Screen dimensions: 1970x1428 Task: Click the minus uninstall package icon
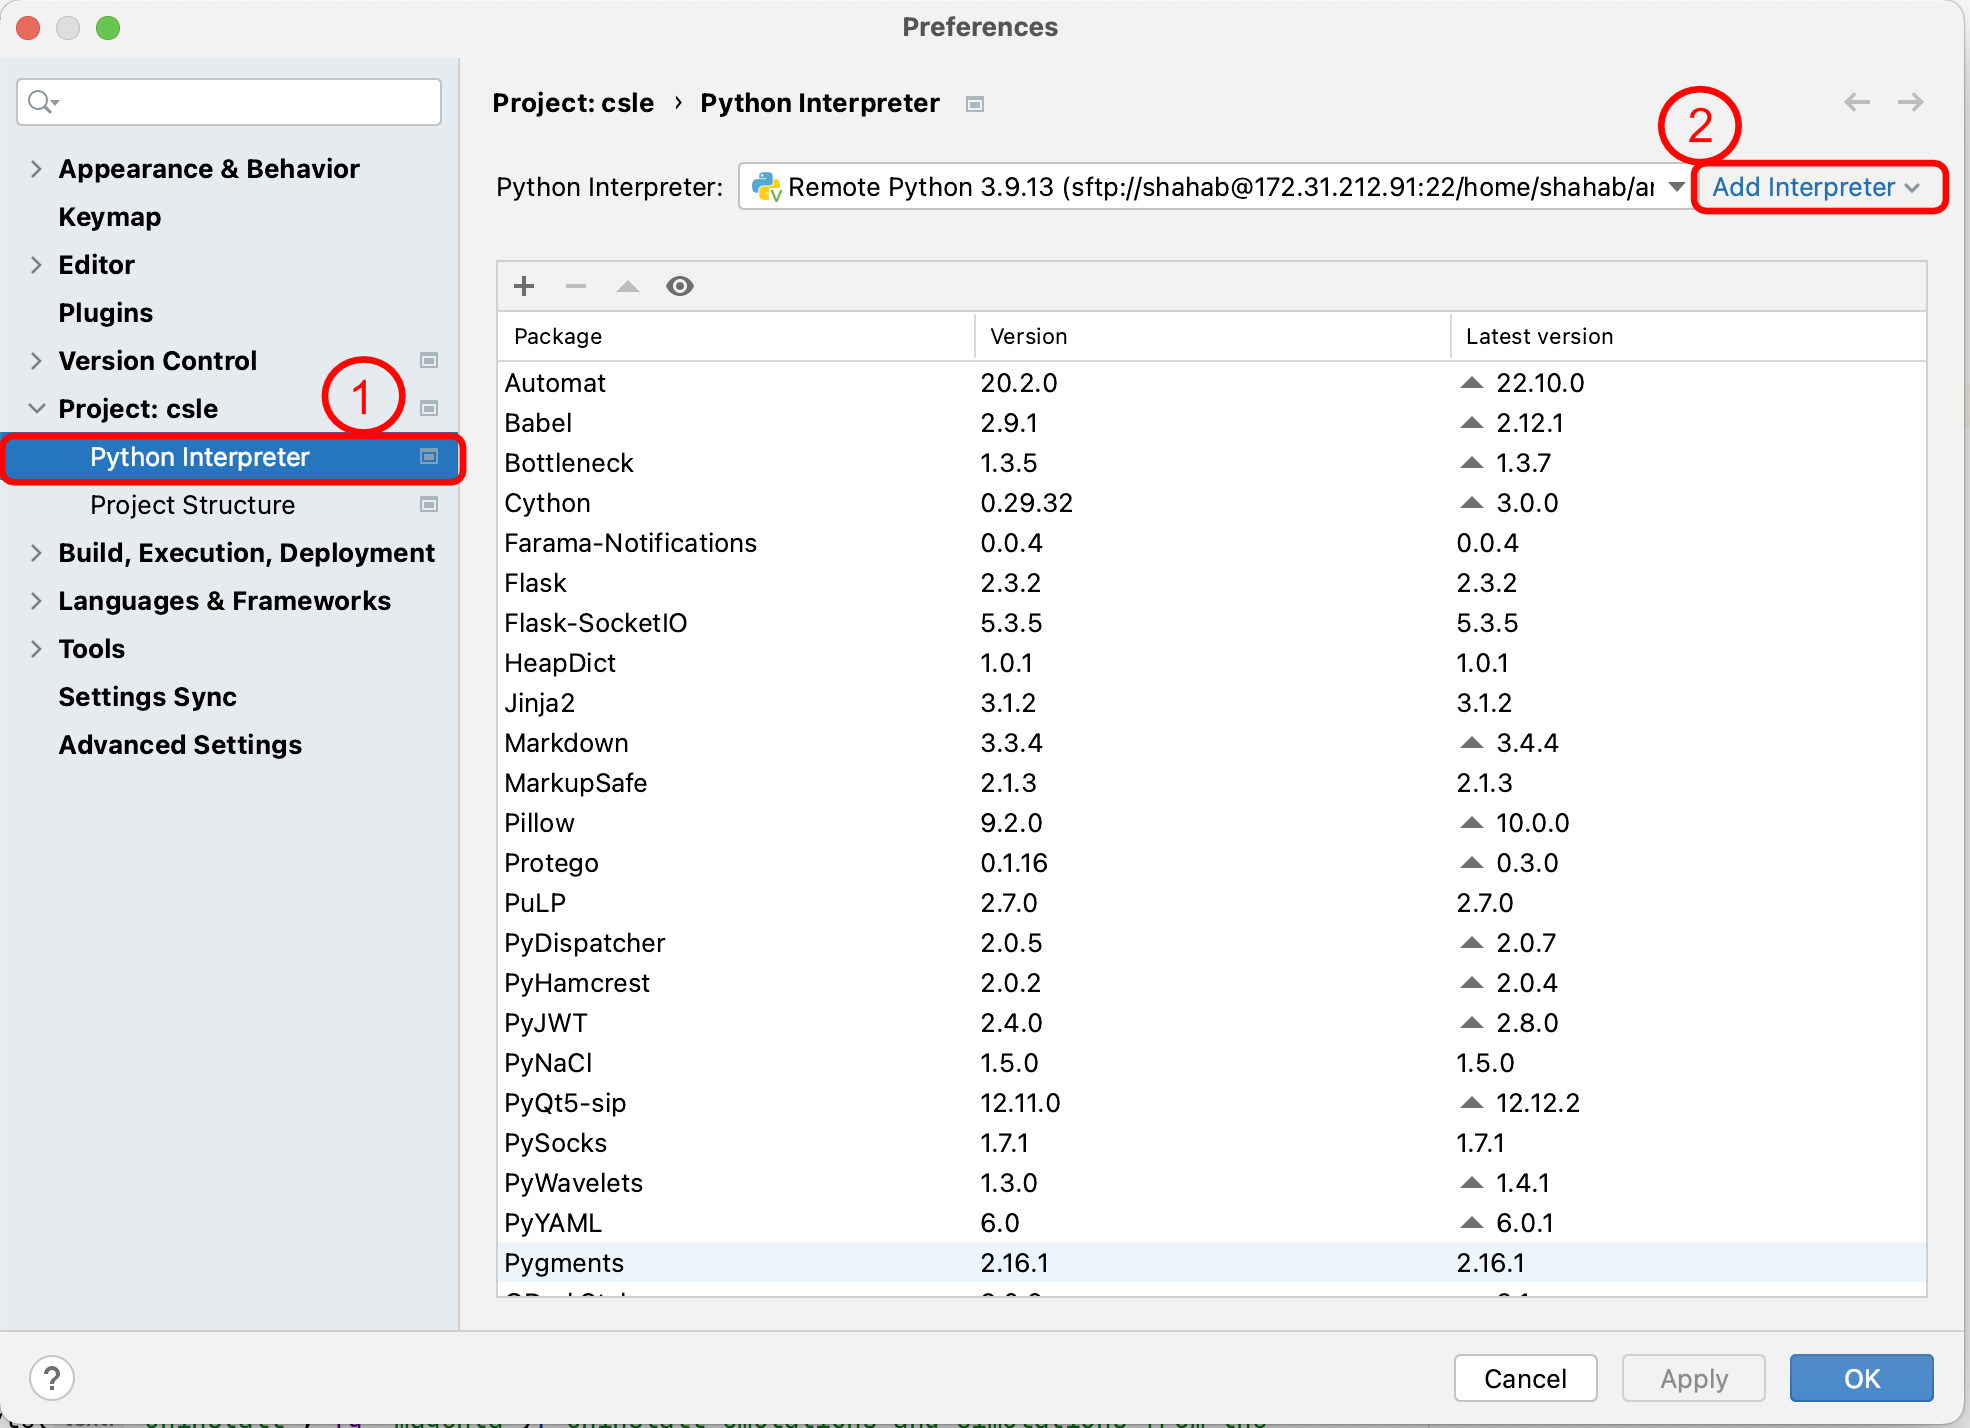coord(576,287)
